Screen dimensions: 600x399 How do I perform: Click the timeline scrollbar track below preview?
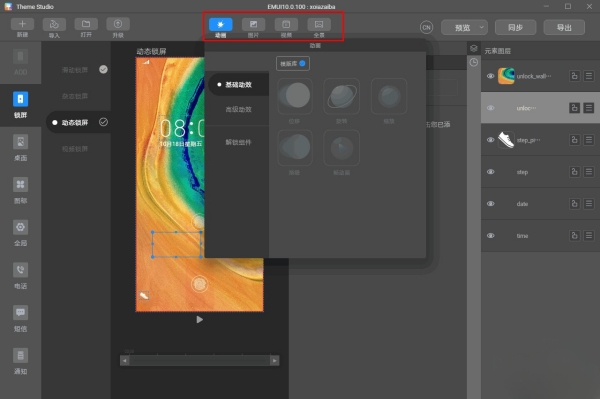pyautogui.click(x=199, y=360)
